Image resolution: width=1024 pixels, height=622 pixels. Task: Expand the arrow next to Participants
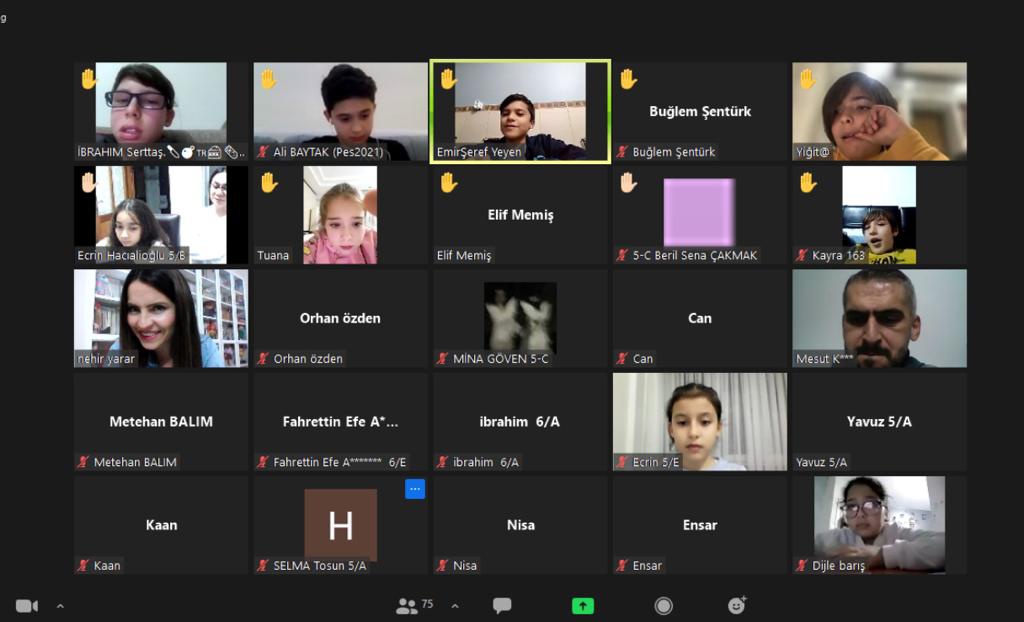click(x=455, y=606)
